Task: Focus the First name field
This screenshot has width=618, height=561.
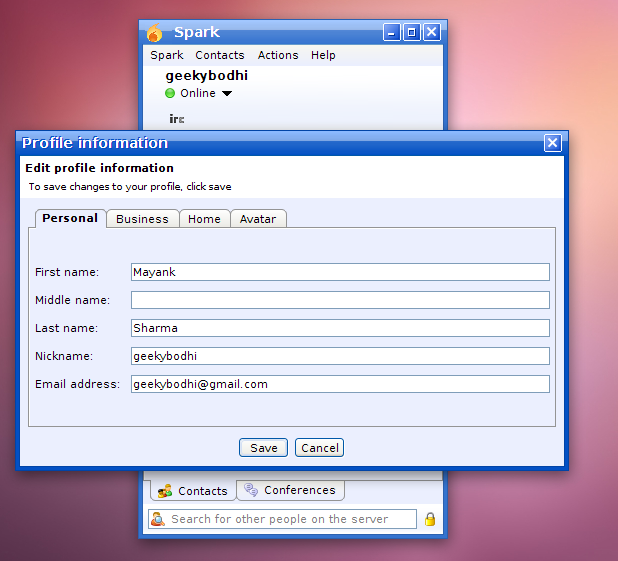Action: pyautogui.click(x=340, y=272)
